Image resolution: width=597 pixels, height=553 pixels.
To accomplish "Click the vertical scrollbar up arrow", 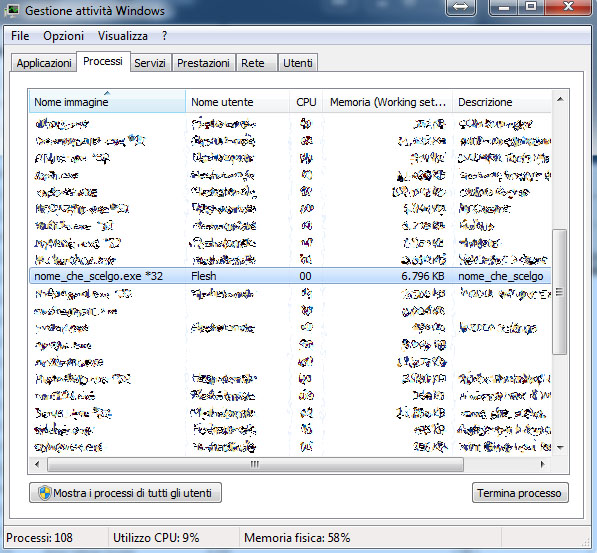I will point(560,100).
